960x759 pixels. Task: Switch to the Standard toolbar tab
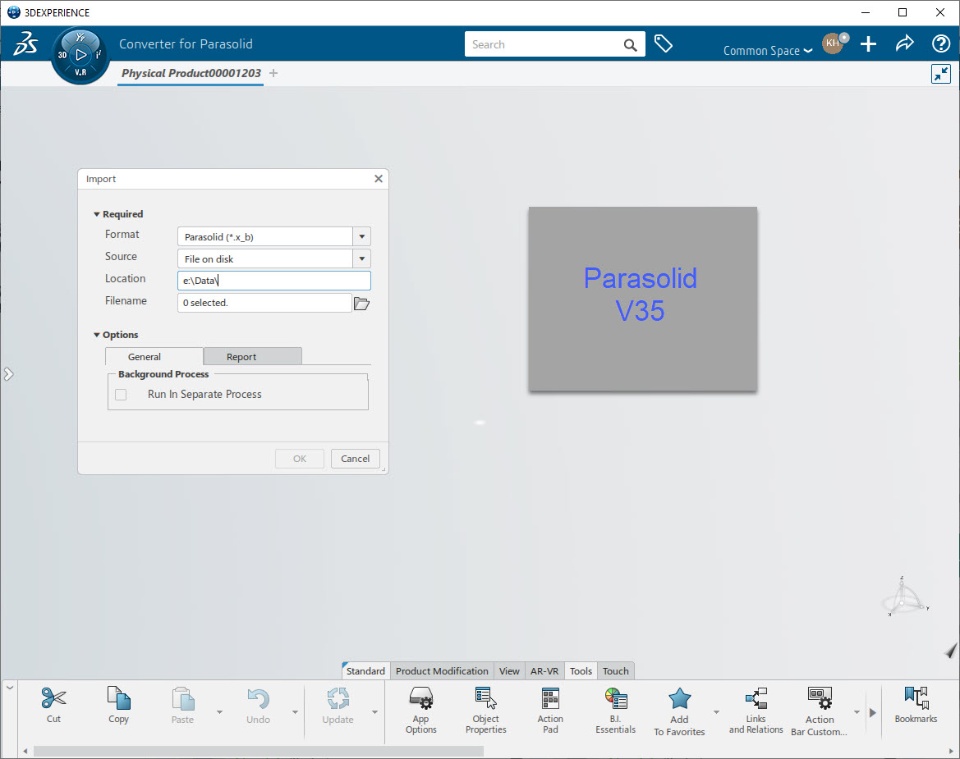[x=366, y=671]
